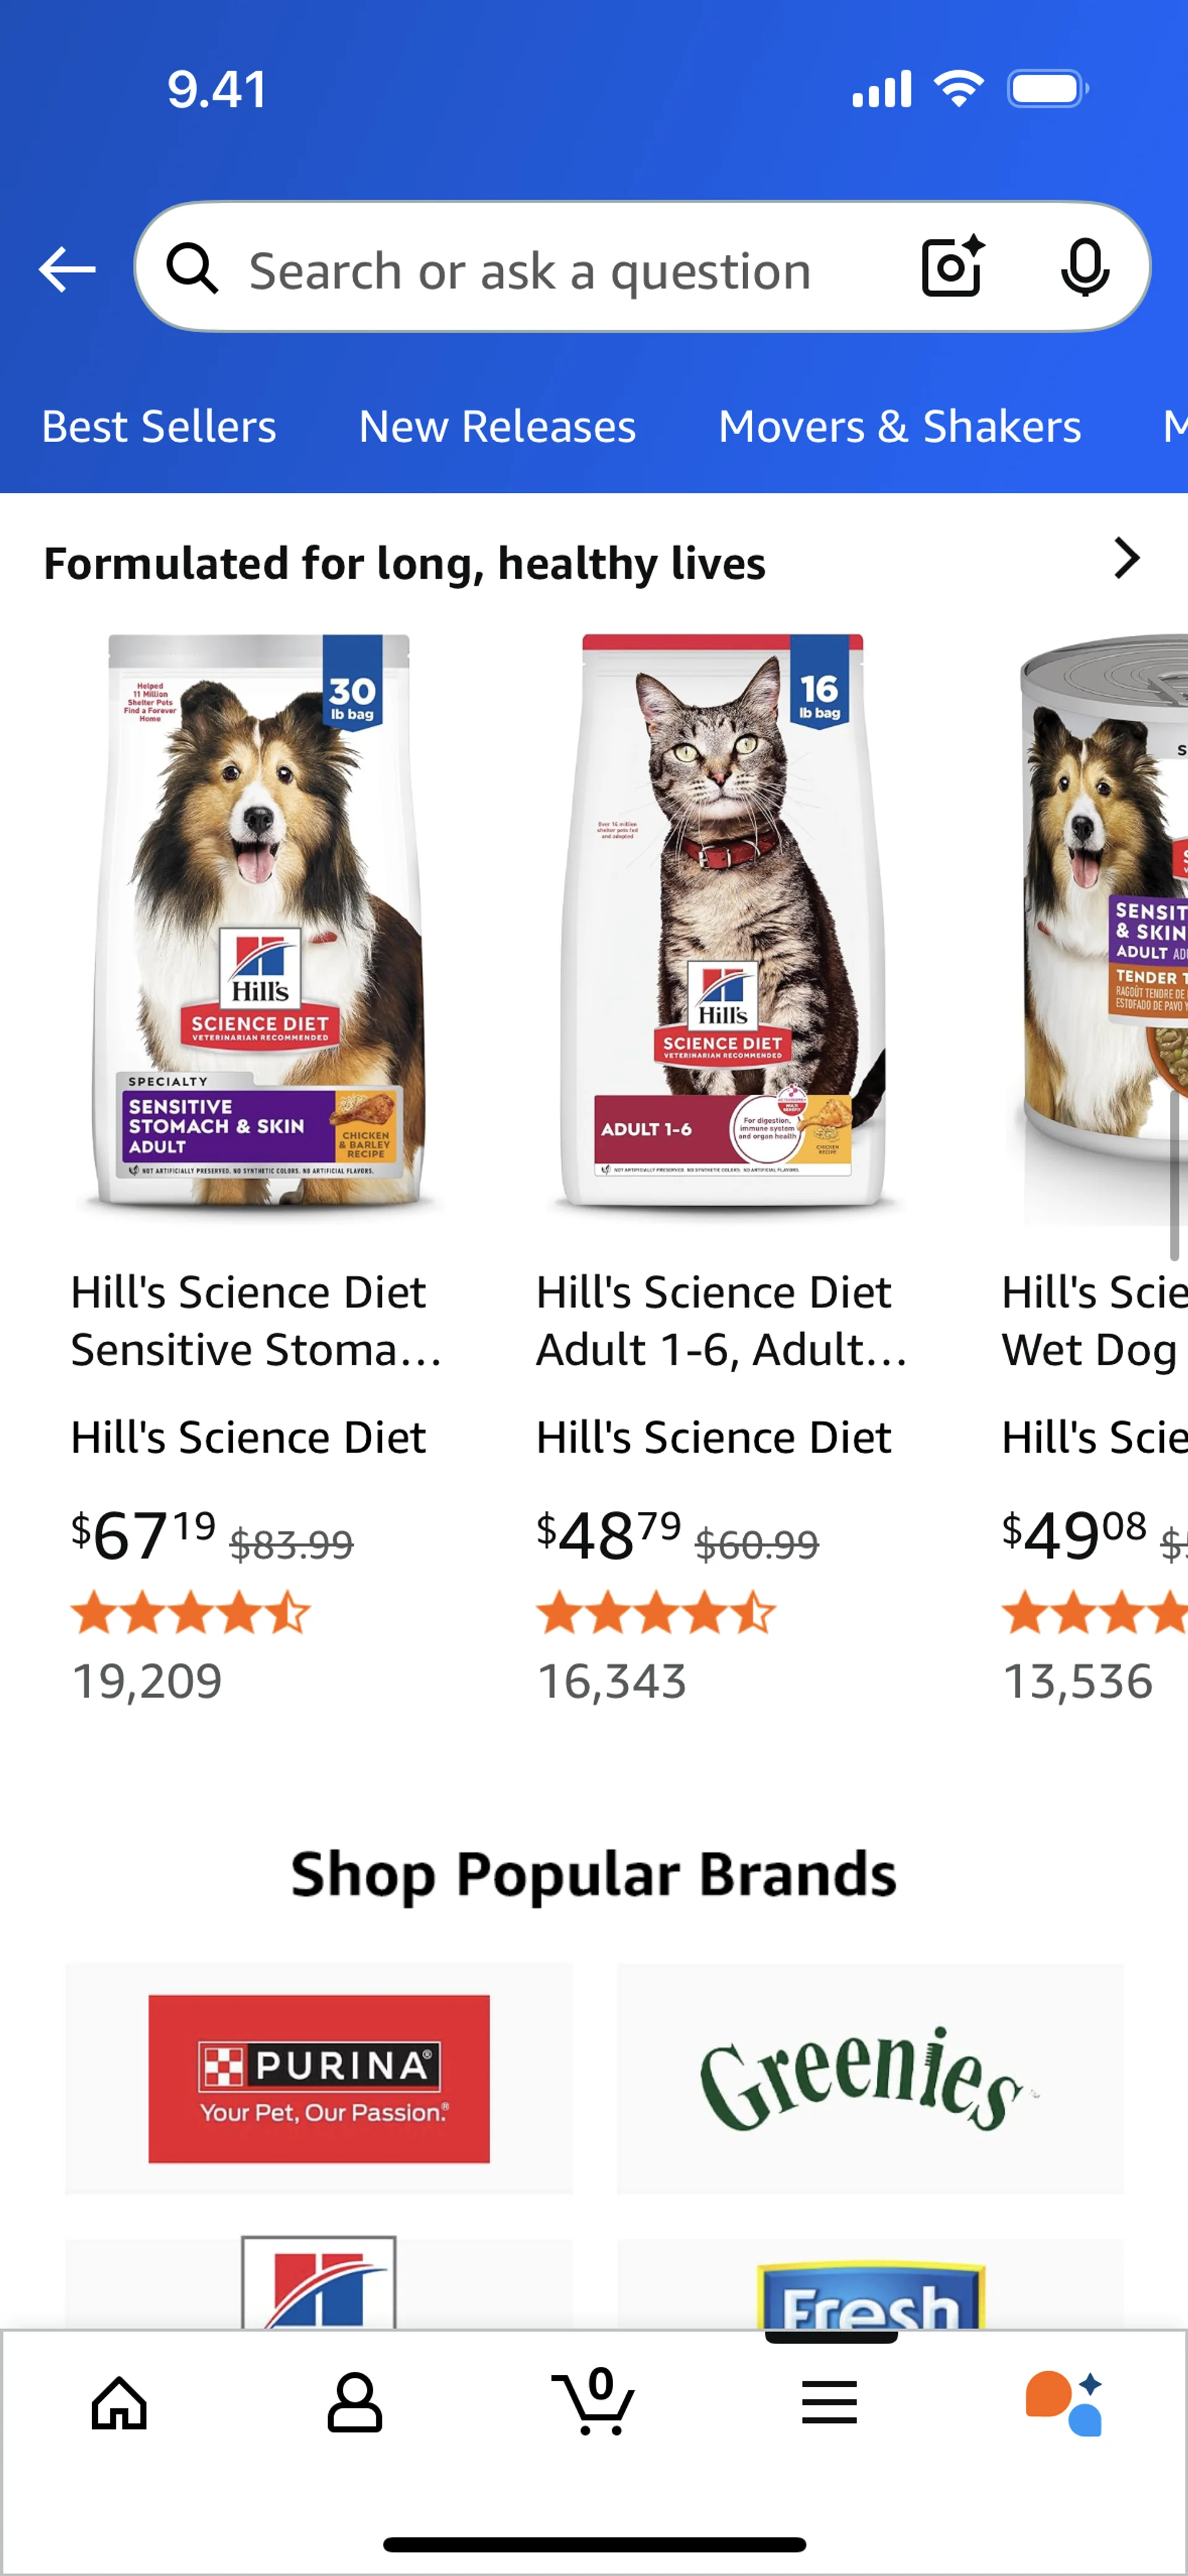This screenshot has height=2576, width=1188.
Task: Open the hamburger menu icon
Action: click(829, 2402)
